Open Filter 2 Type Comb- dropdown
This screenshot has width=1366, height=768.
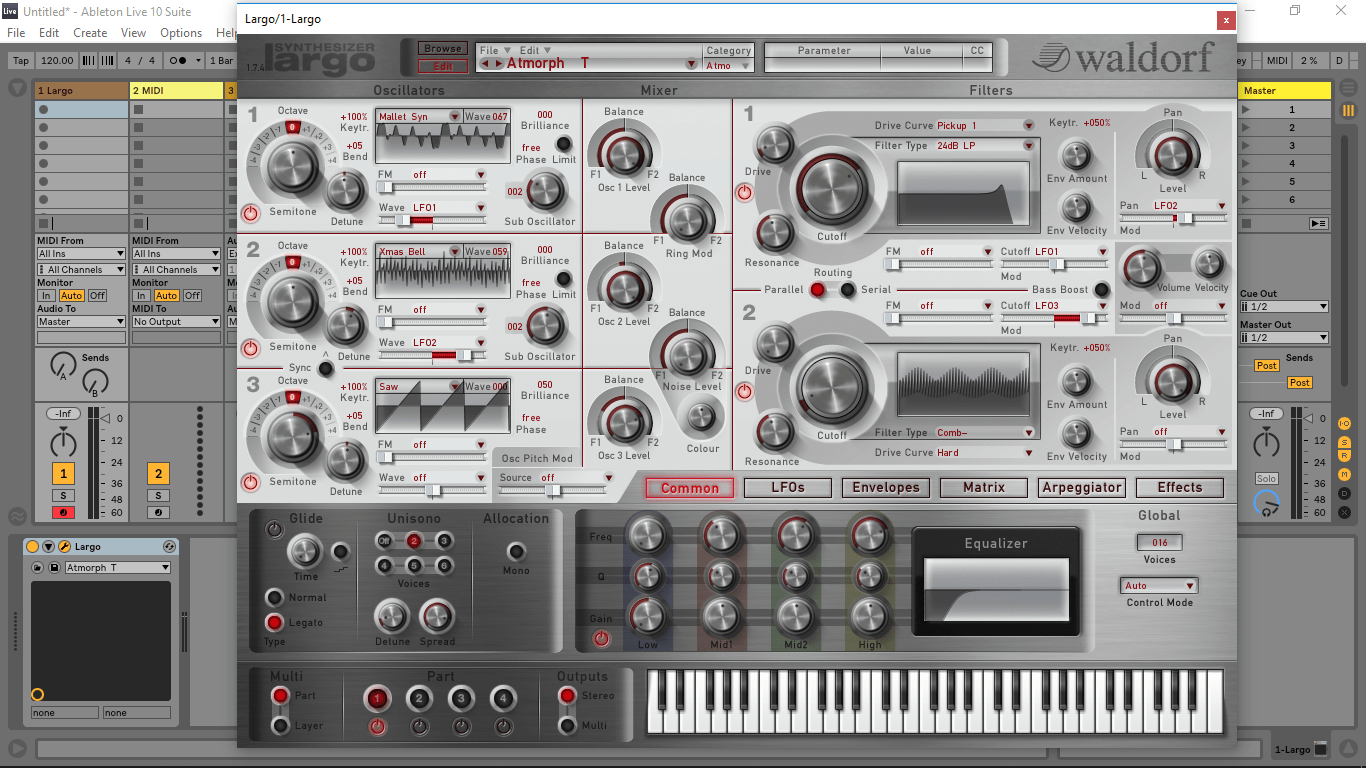point(984,433)
